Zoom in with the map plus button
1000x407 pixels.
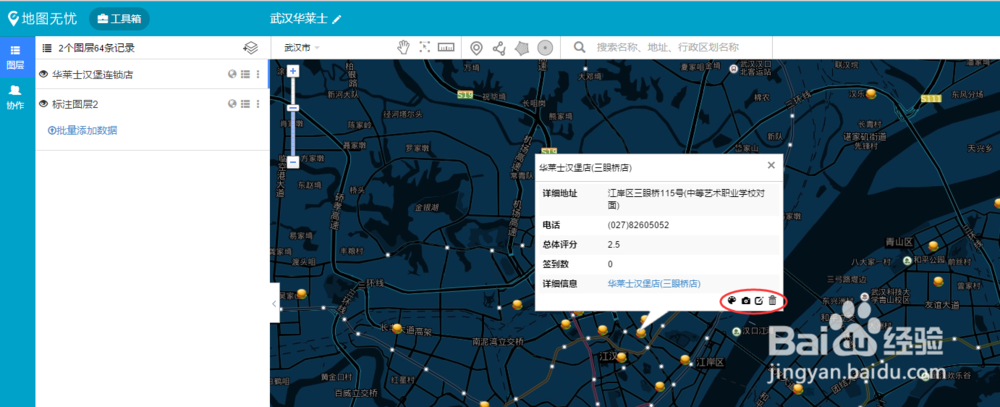tap(293, 71)
